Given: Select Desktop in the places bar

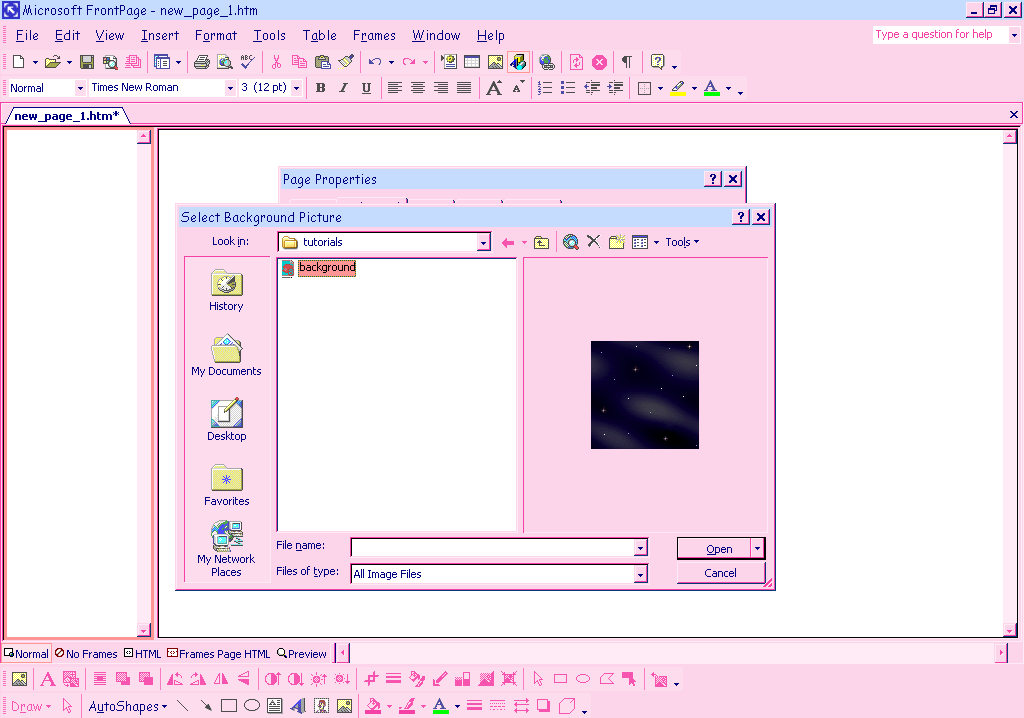Looking at the screenshot, I should pyautogui.click(x=226, y=420).
